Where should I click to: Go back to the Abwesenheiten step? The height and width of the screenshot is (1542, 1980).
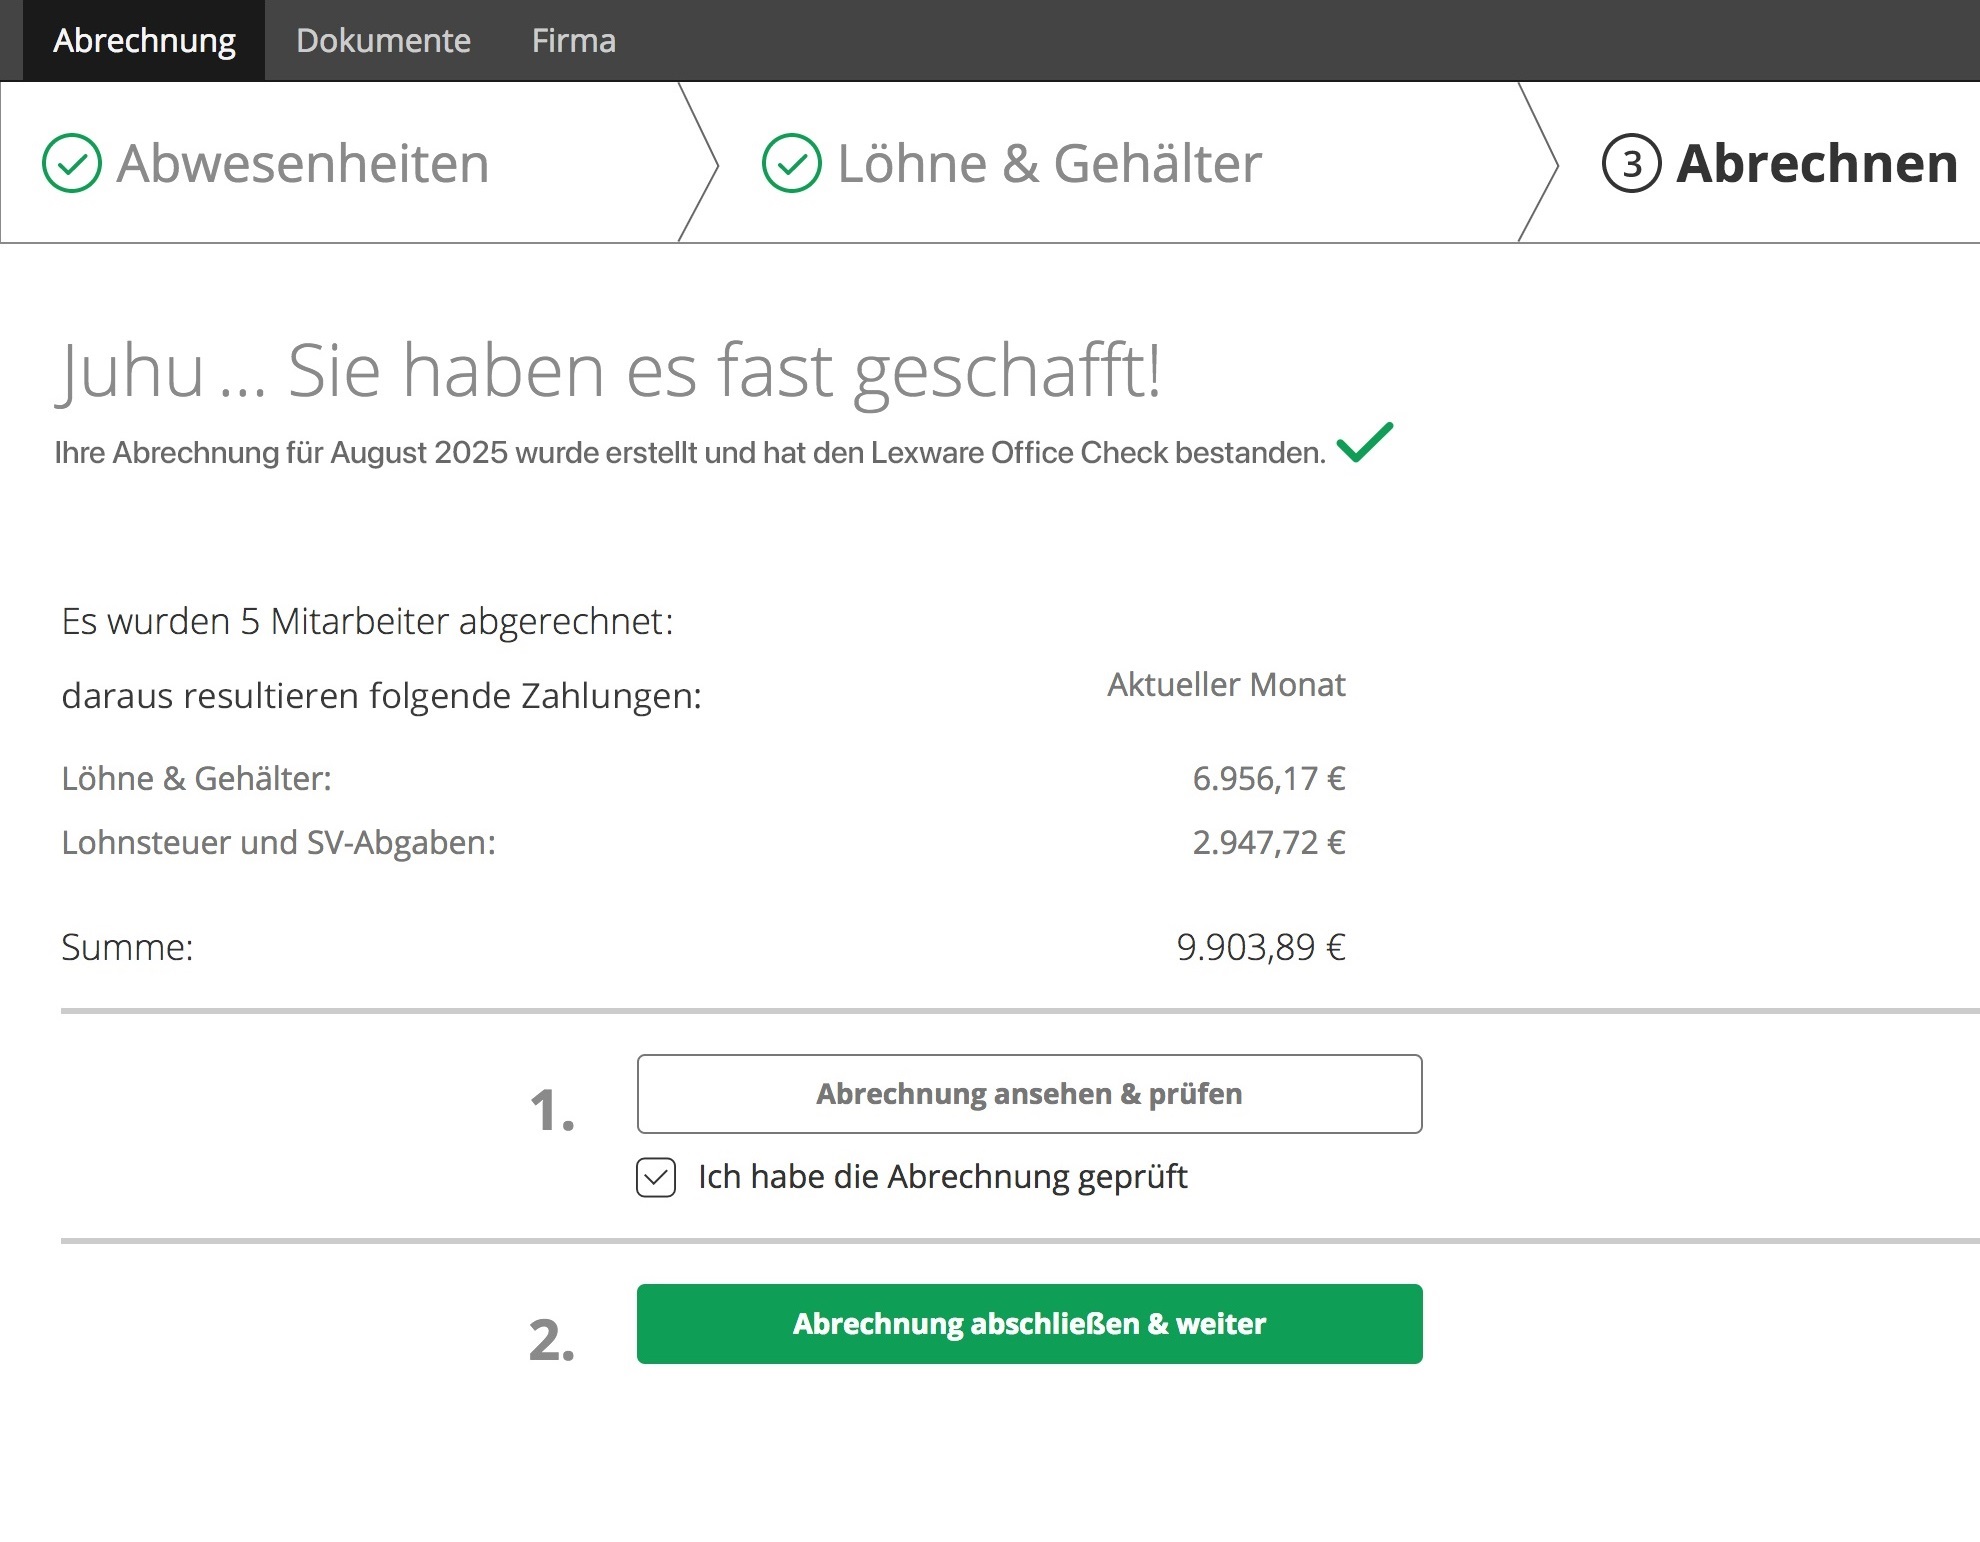302,163
